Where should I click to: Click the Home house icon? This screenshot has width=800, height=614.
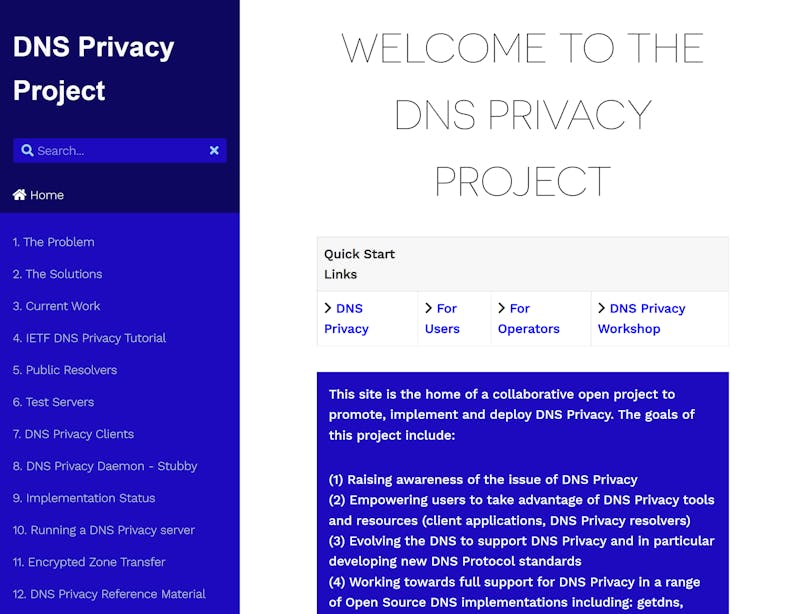[19, 195]
